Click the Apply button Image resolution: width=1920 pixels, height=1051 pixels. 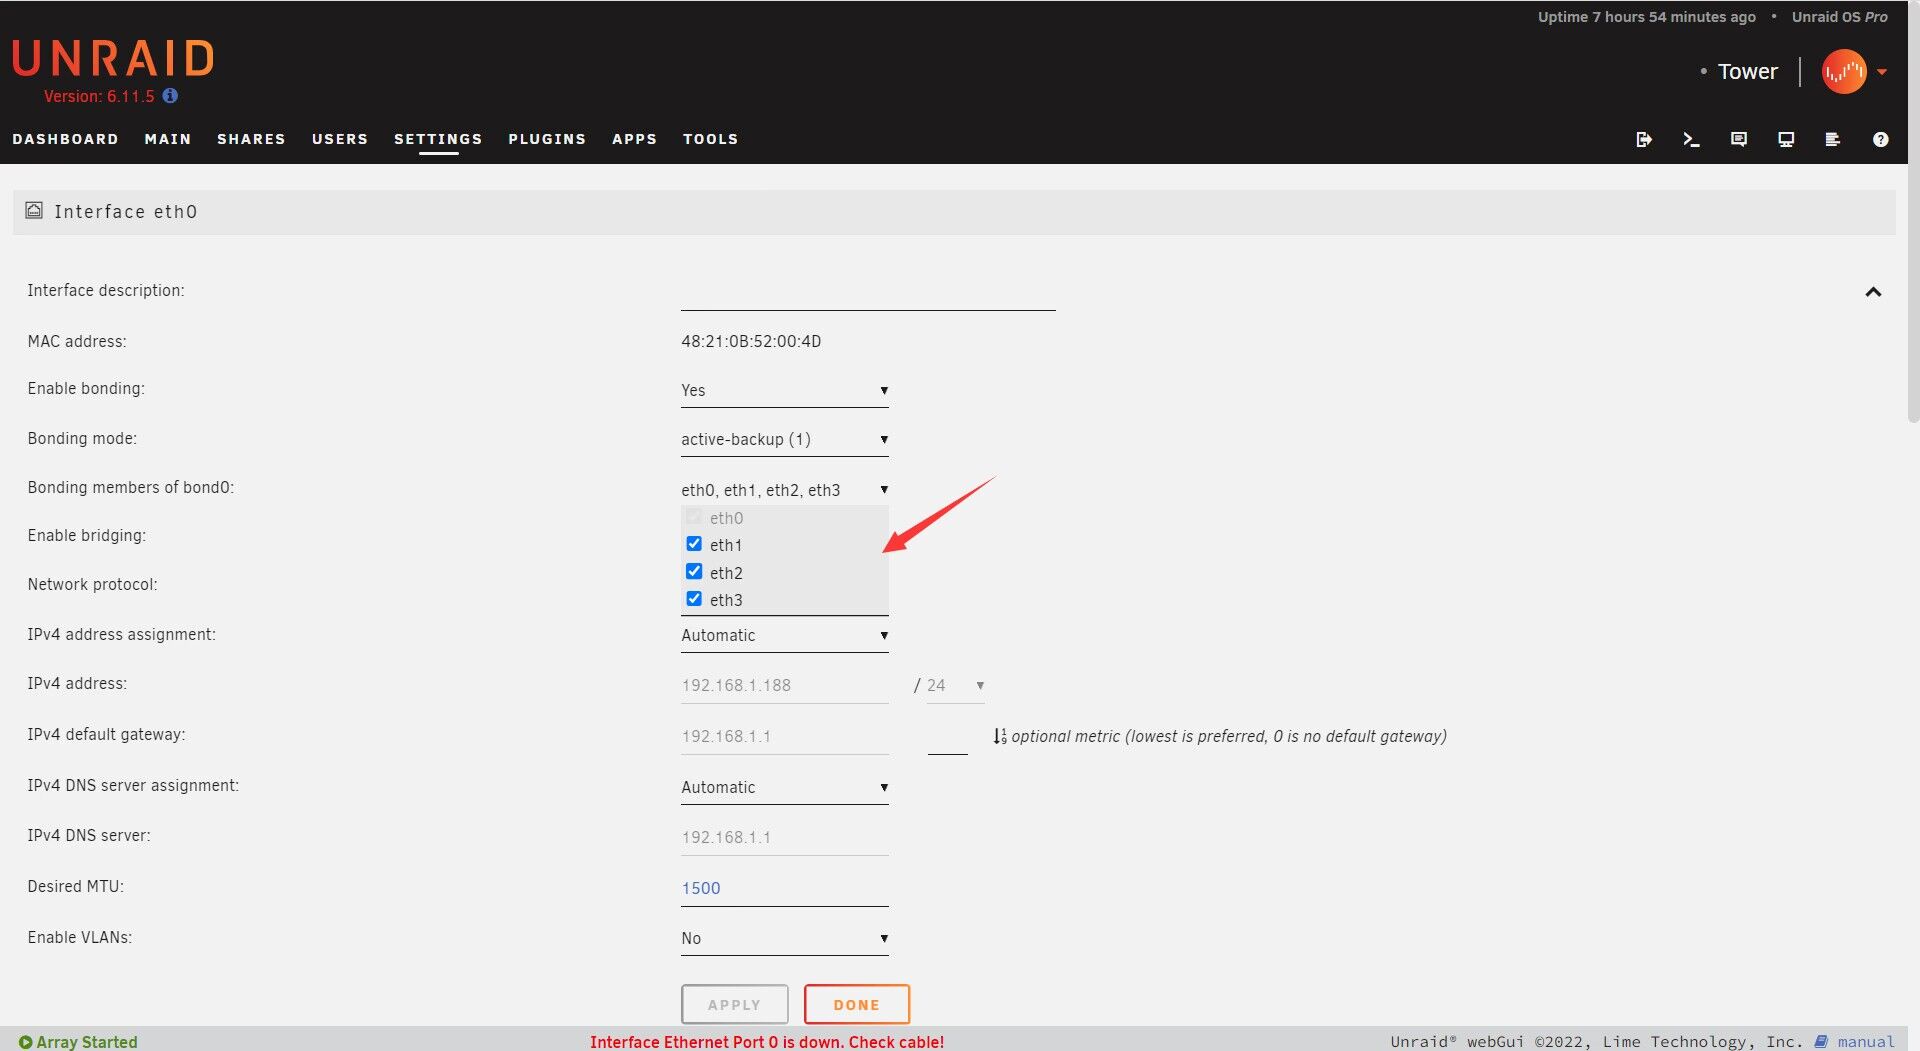click(735, 1004)
